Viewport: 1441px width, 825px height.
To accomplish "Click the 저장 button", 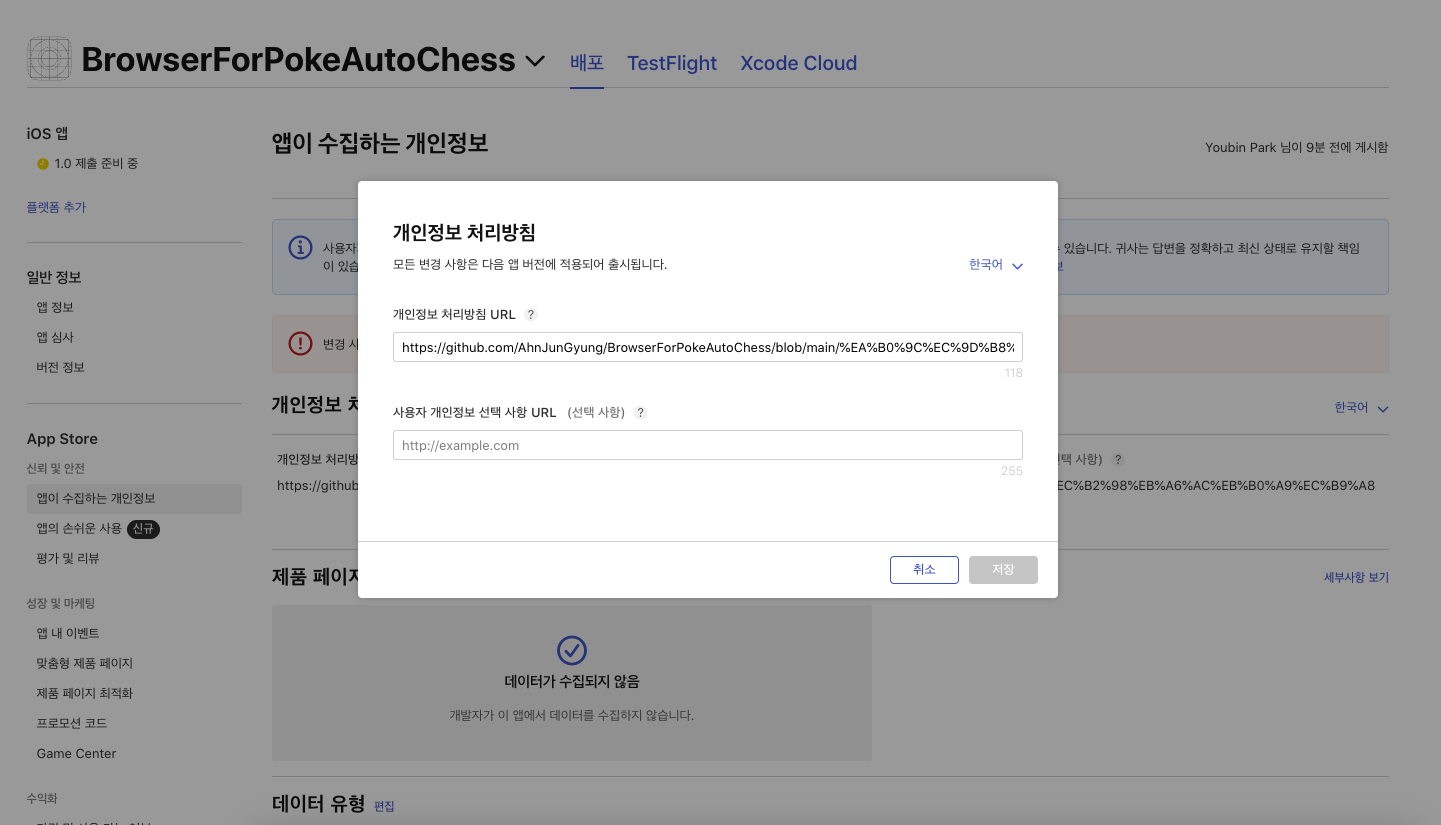I will point(1003,570).
